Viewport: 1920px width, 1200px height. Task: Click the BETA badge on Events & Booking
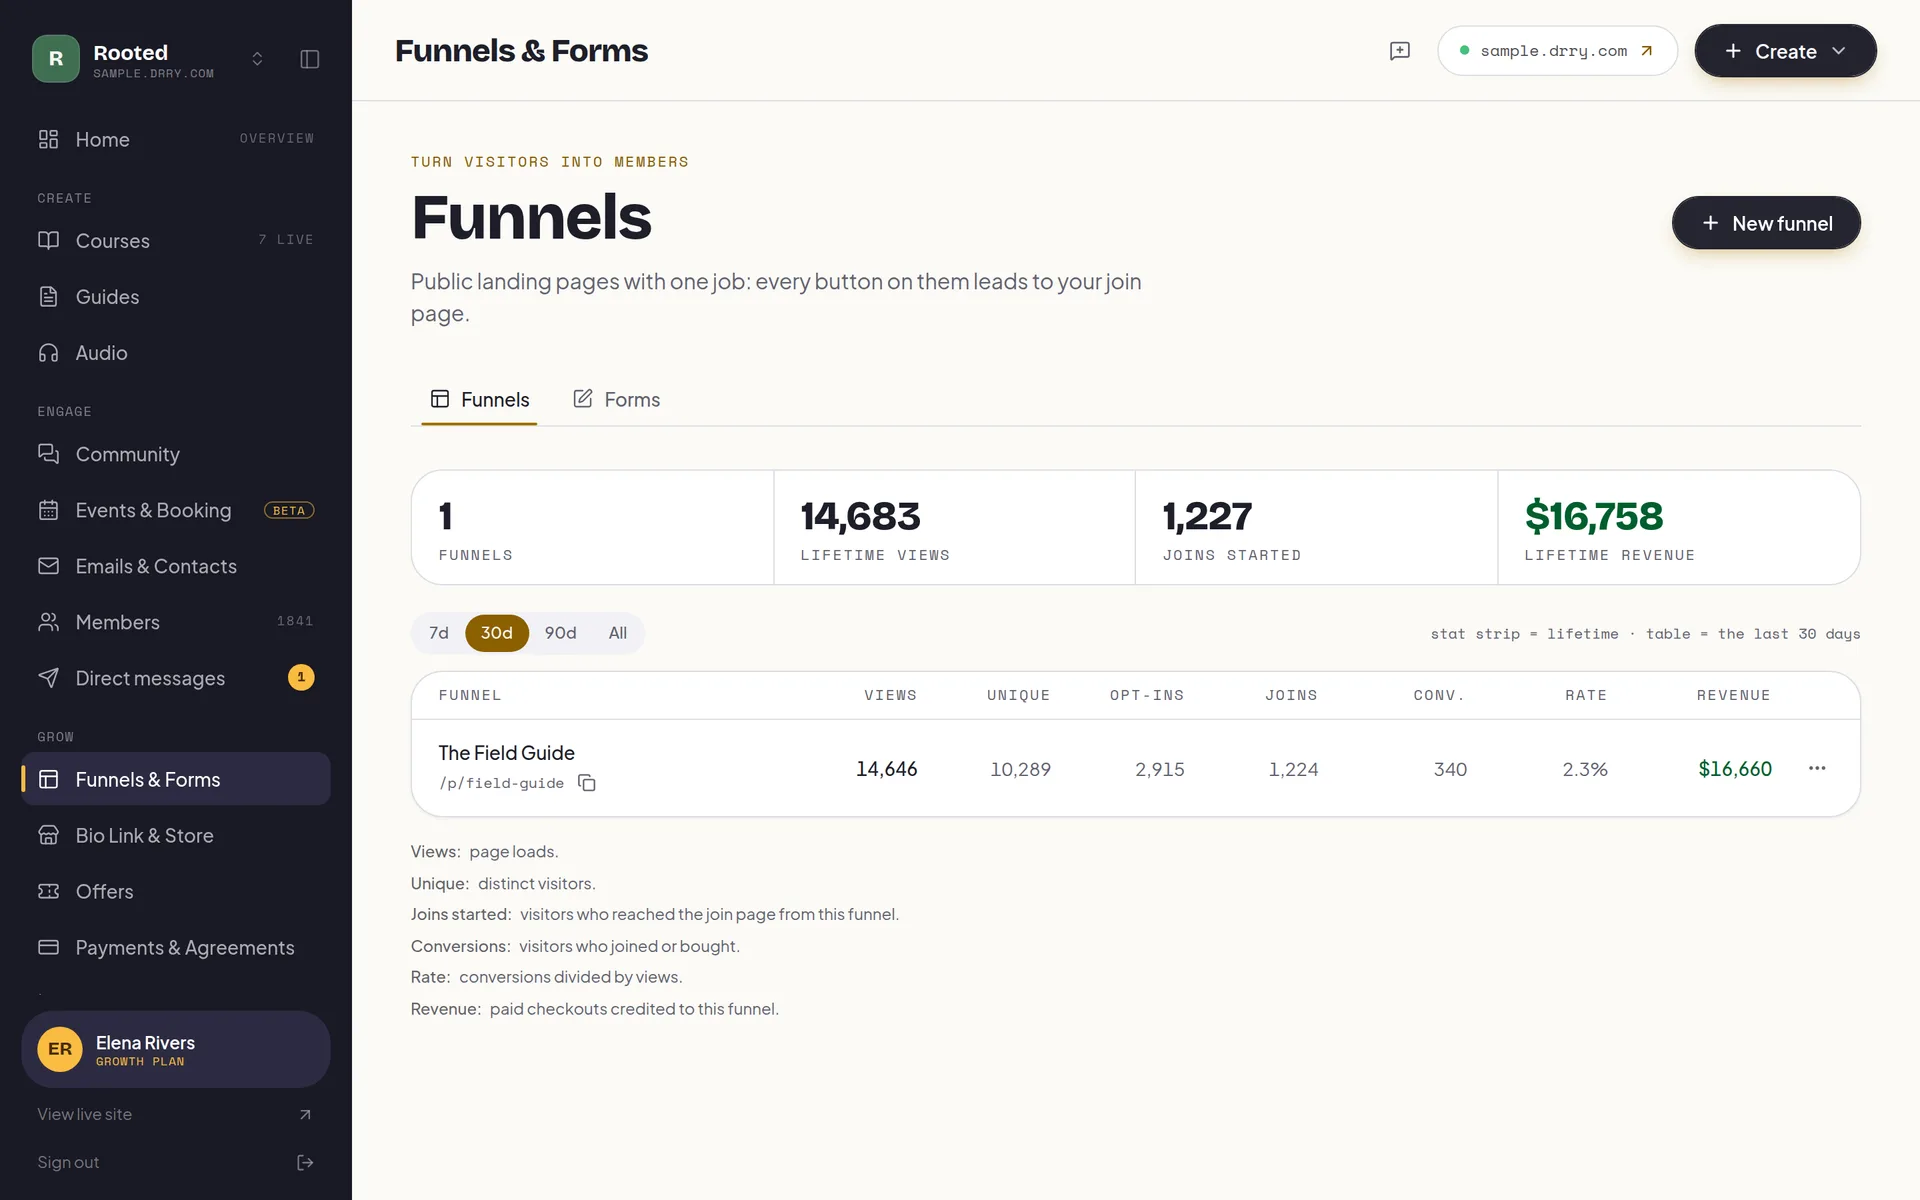tap(289, 510)
